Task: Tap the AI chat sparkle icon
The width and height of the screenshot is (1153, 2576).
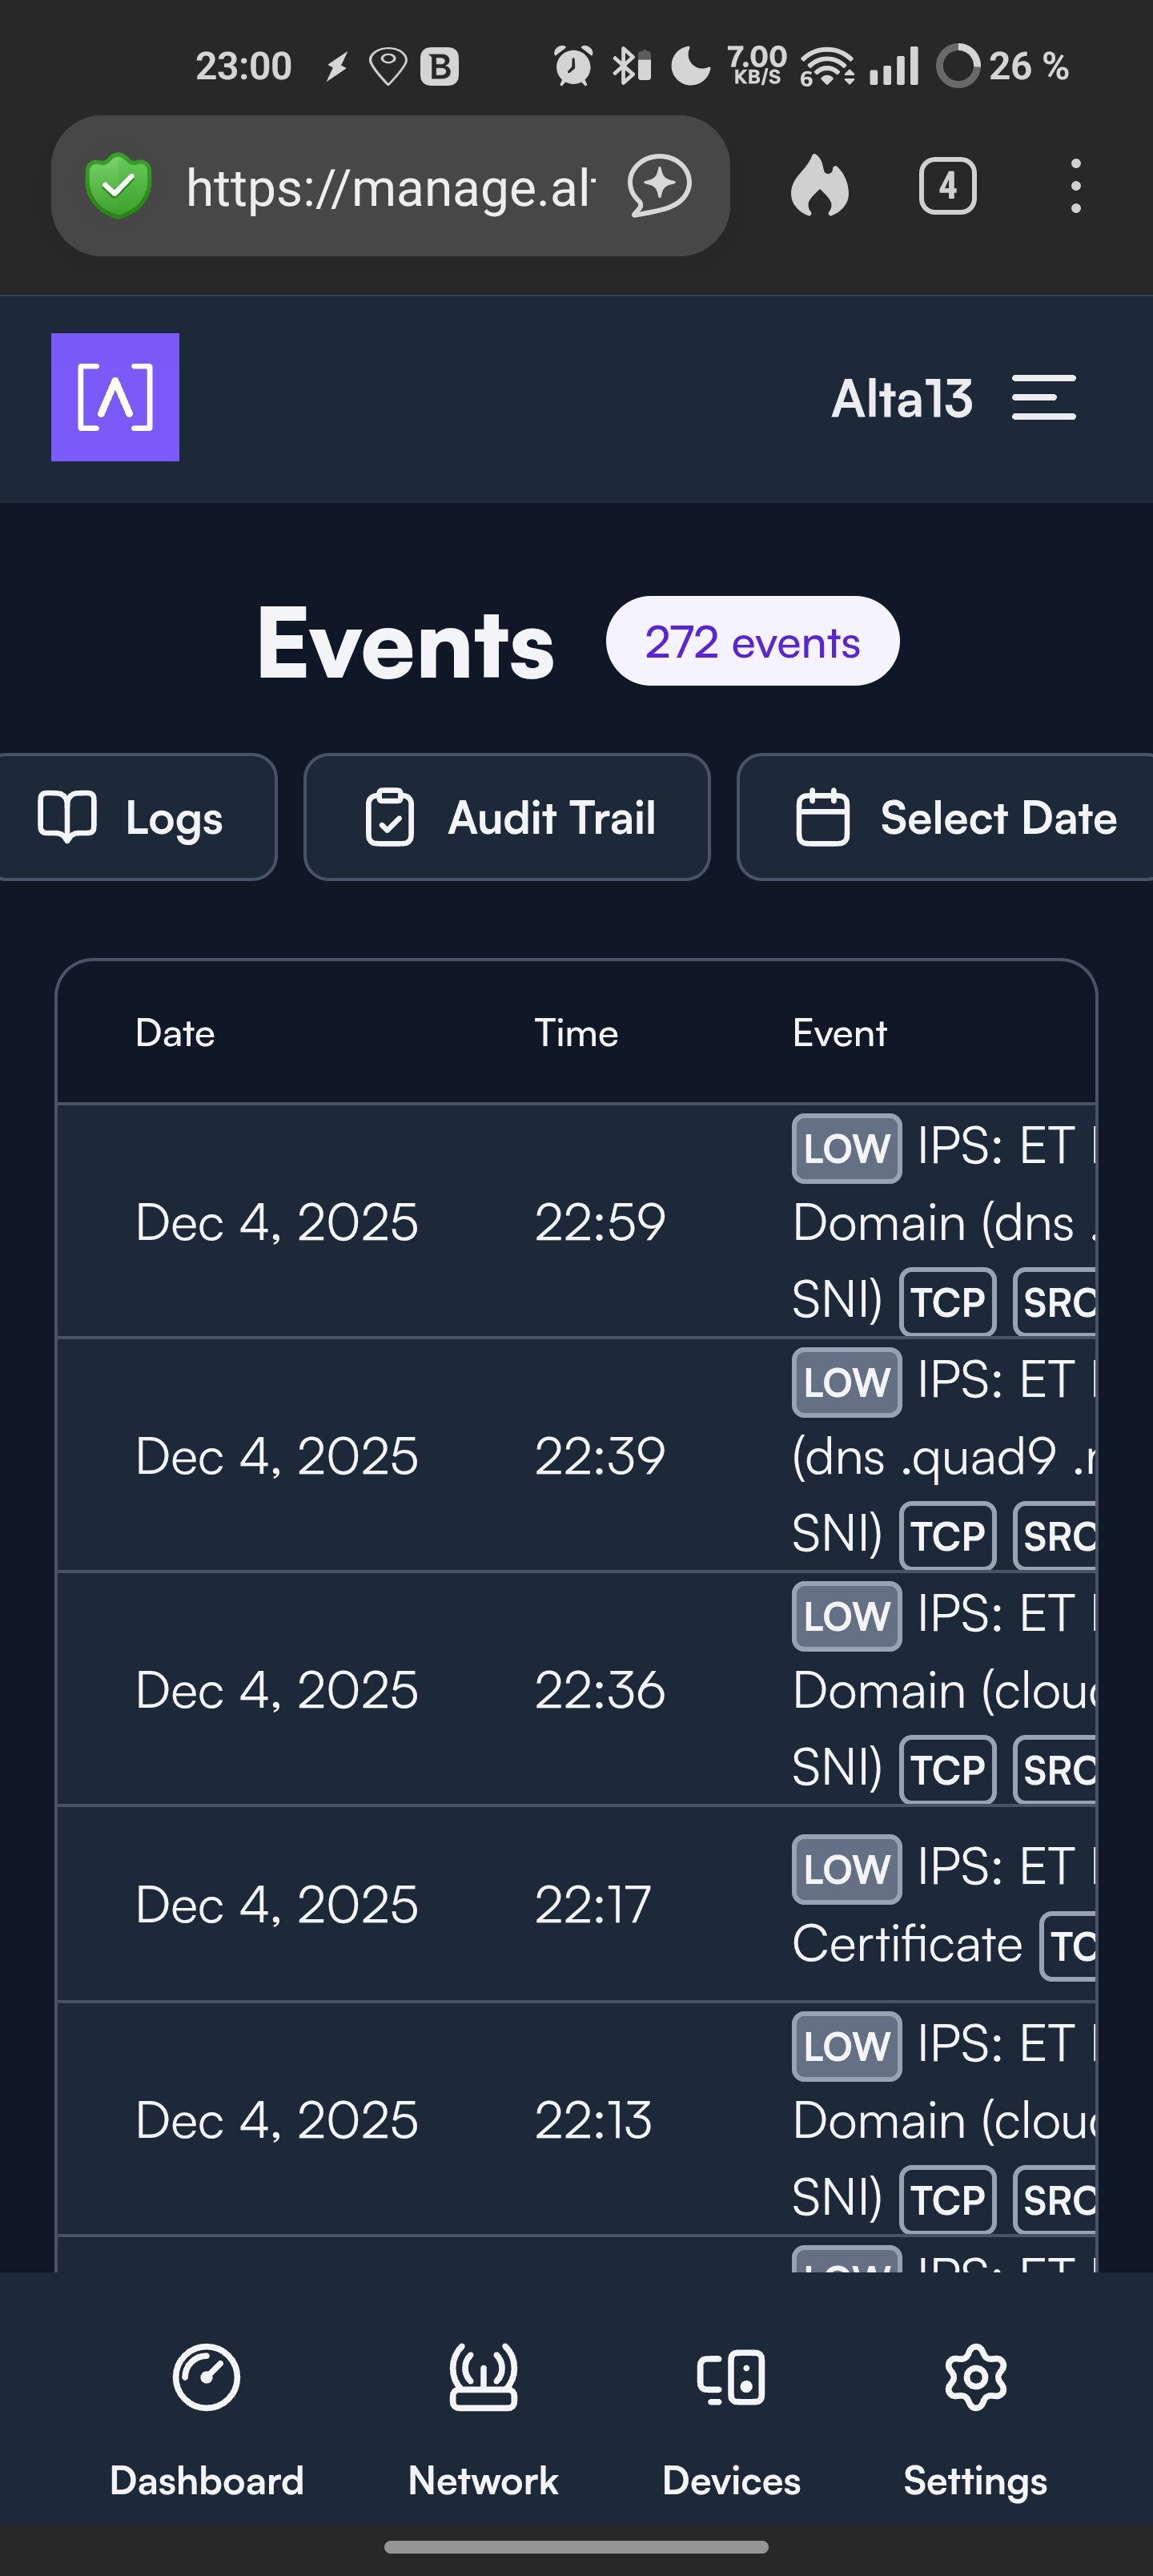Action: (659, 186)
